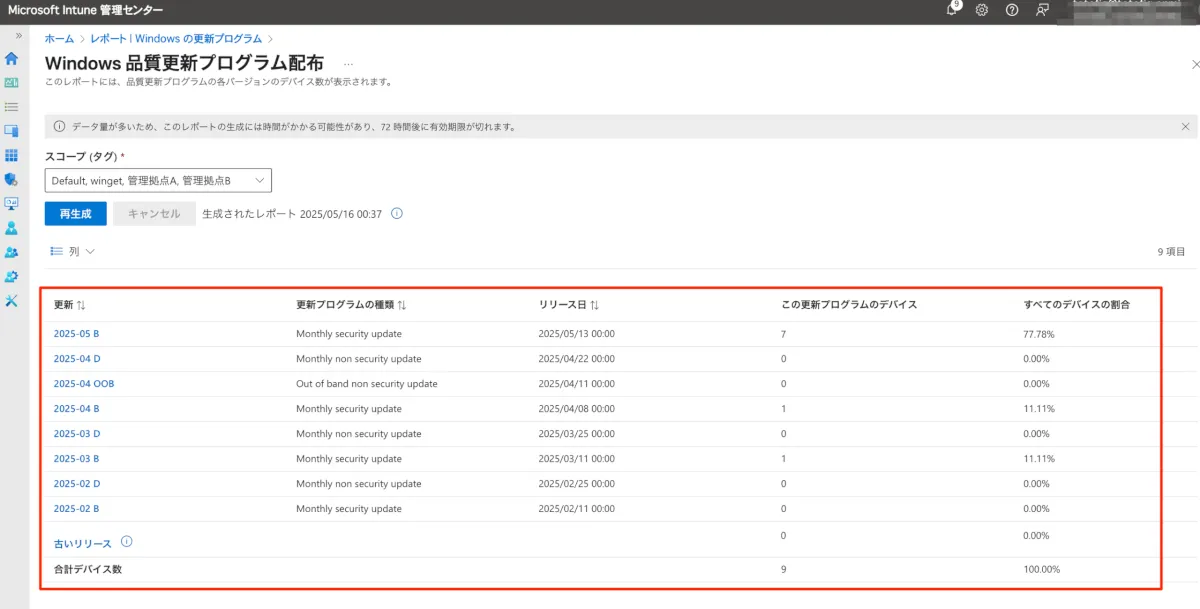This screenshot has height=609, width=1200.
Task: Open the Devices icon in the sidebar
Action: point(12,131)
